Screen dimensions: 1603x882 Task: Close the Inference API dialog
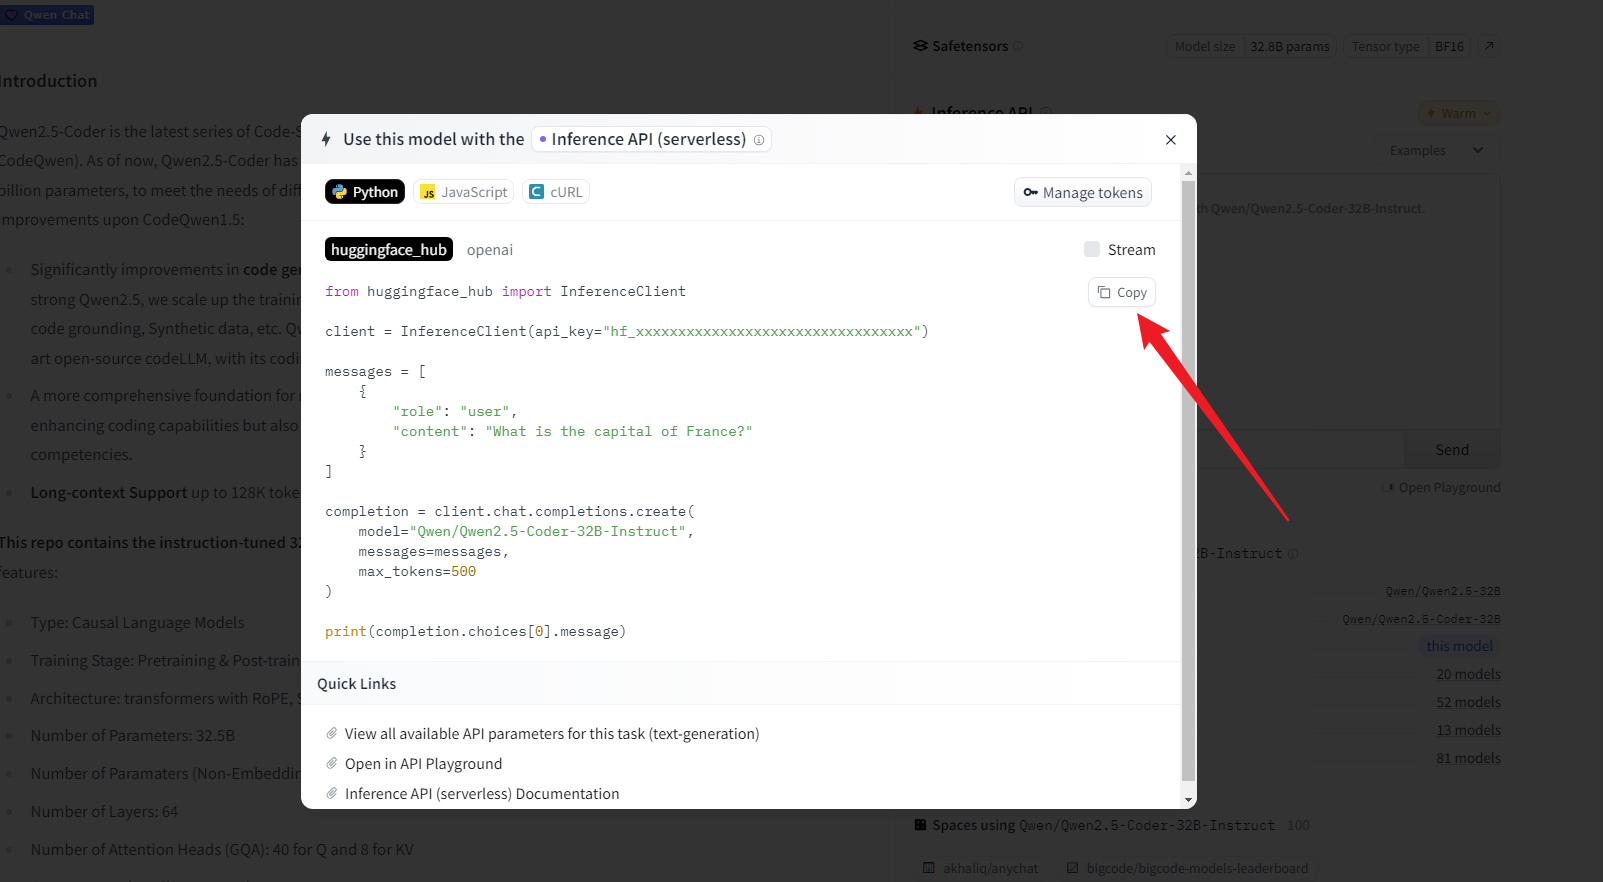(x=1171, y=140)
